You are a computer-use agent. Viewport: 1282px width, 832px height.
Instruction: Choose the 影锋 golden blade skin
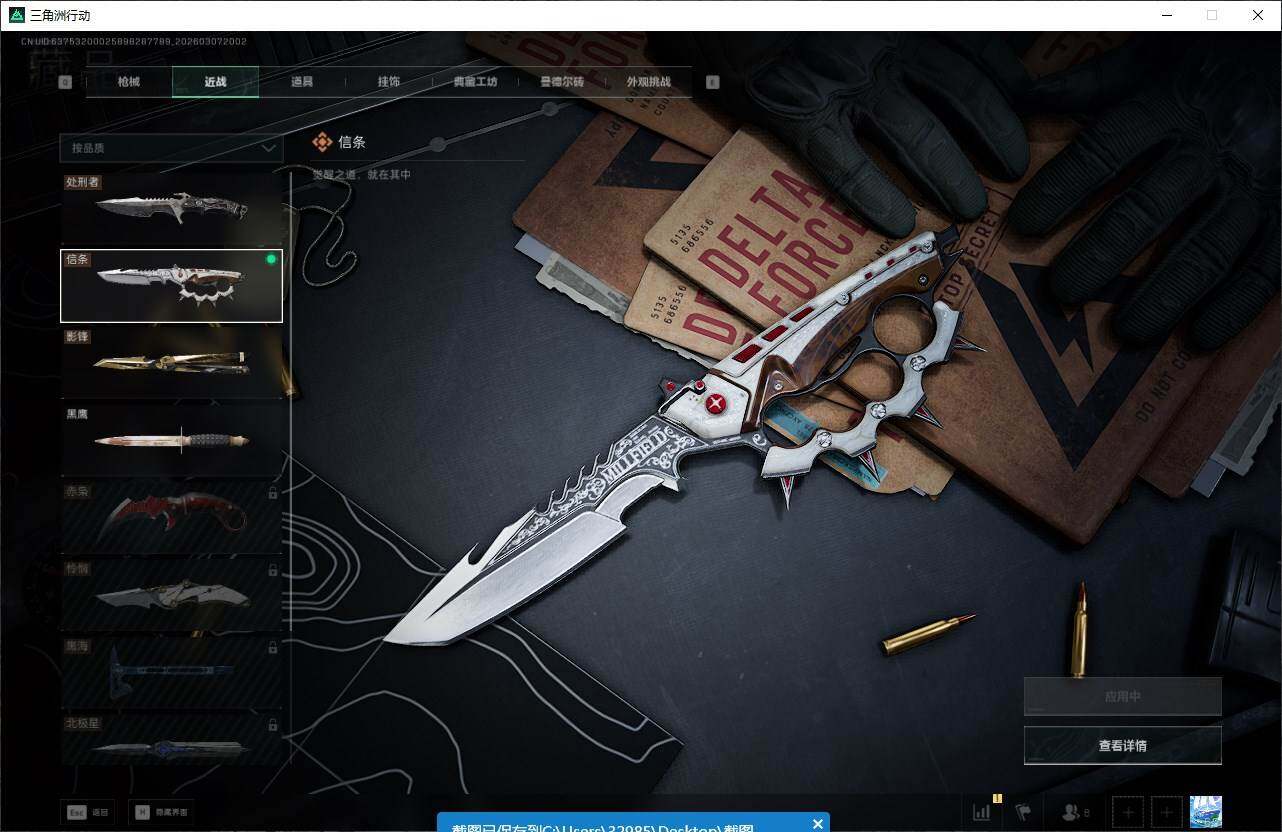171,363
